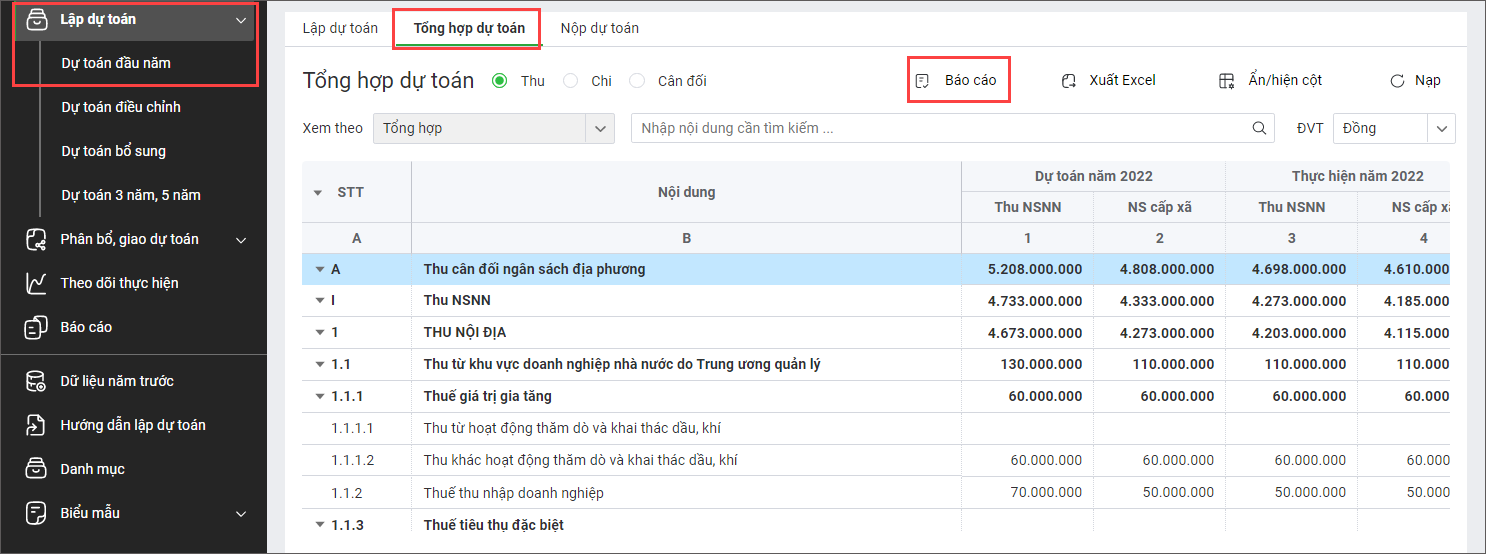Open Theo dõi thực hiện chart icon
Image resolution: width=1486 pixels, height=554 pixels.
(x=36, y=283)
